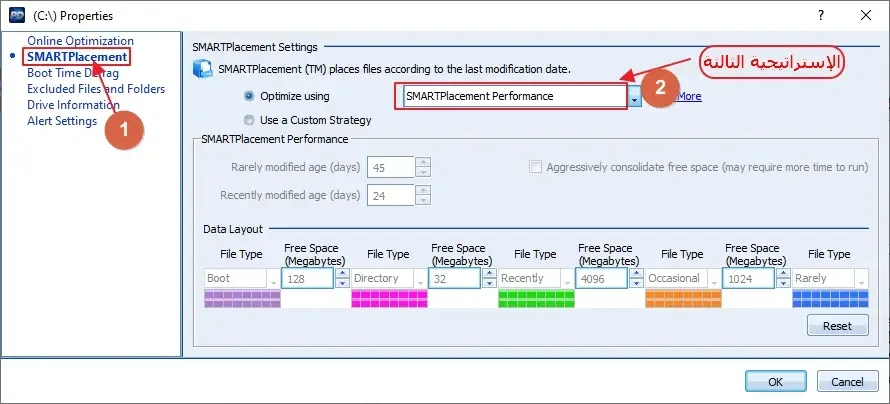The image size is (890, 404).
Task: Close the Properties dialog window
Action: 866,15
